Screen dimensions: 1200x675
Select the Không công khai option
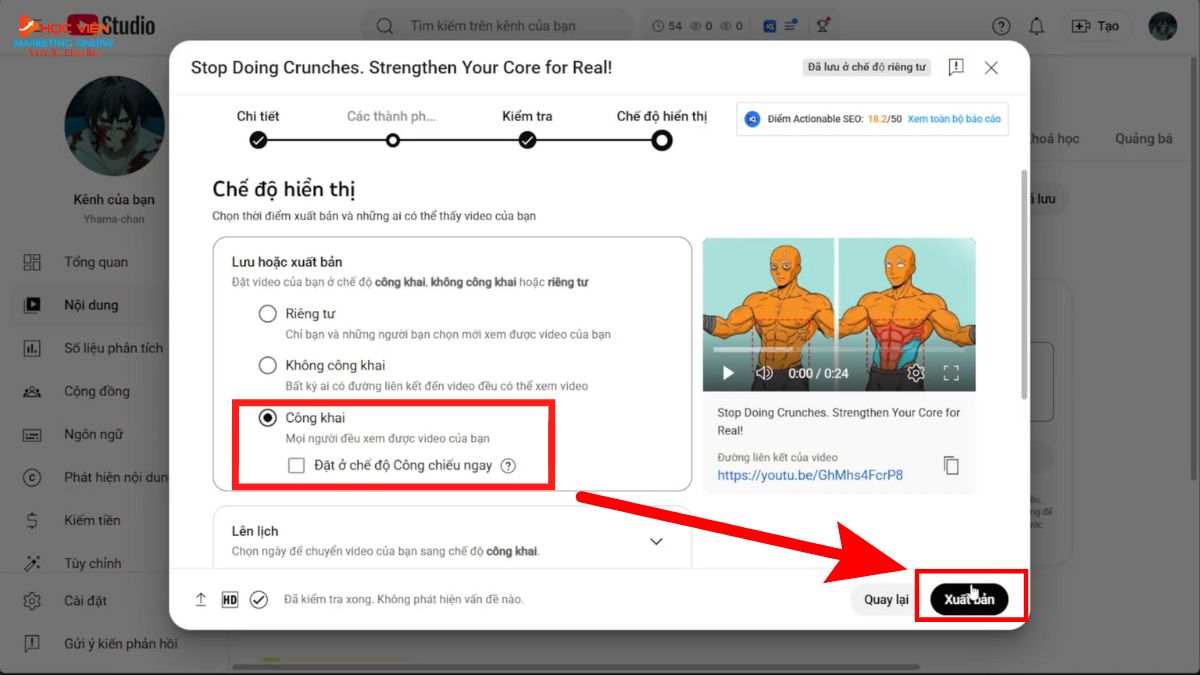tap(268, 365)
